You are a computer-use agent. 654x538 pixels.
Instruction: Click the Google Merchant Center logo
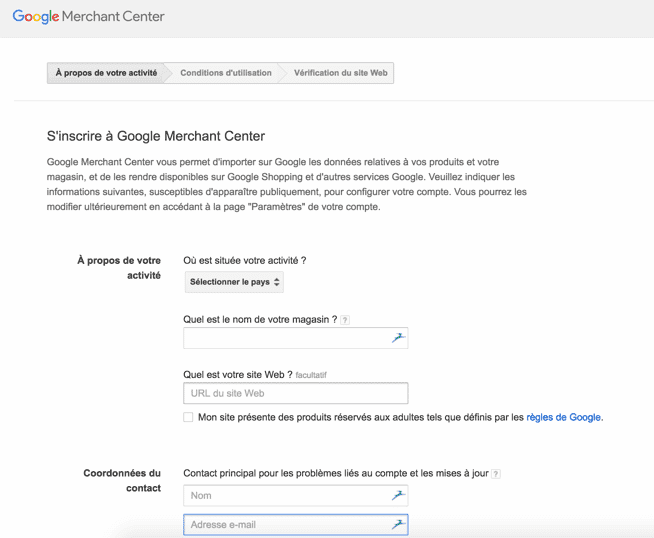point(88,17)
